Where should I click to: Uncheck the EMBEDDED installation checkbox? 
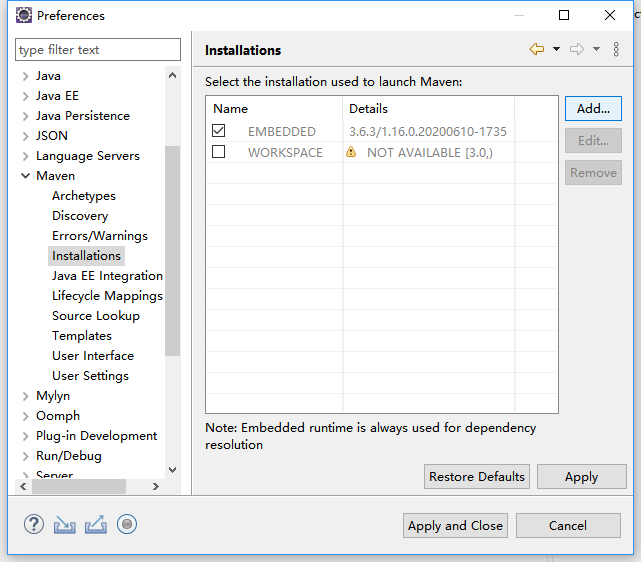pos(219,131)
